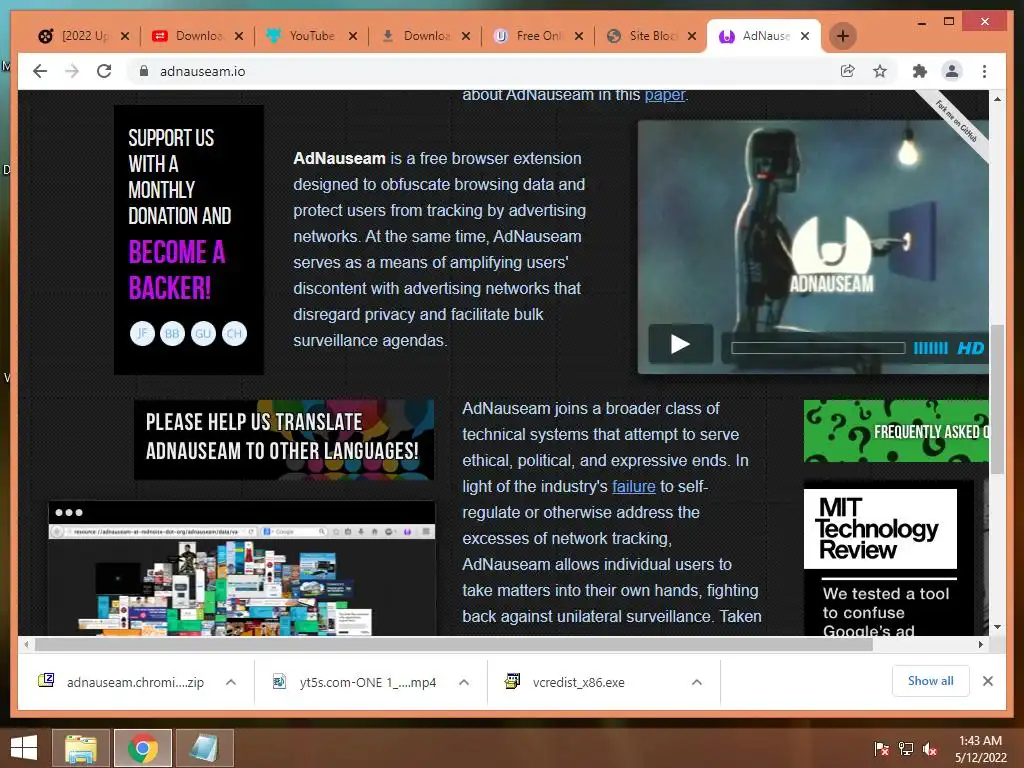Screen dimensions: 1024x768
Task: Open File Explorer from taskbar
Action: (81, 748)
